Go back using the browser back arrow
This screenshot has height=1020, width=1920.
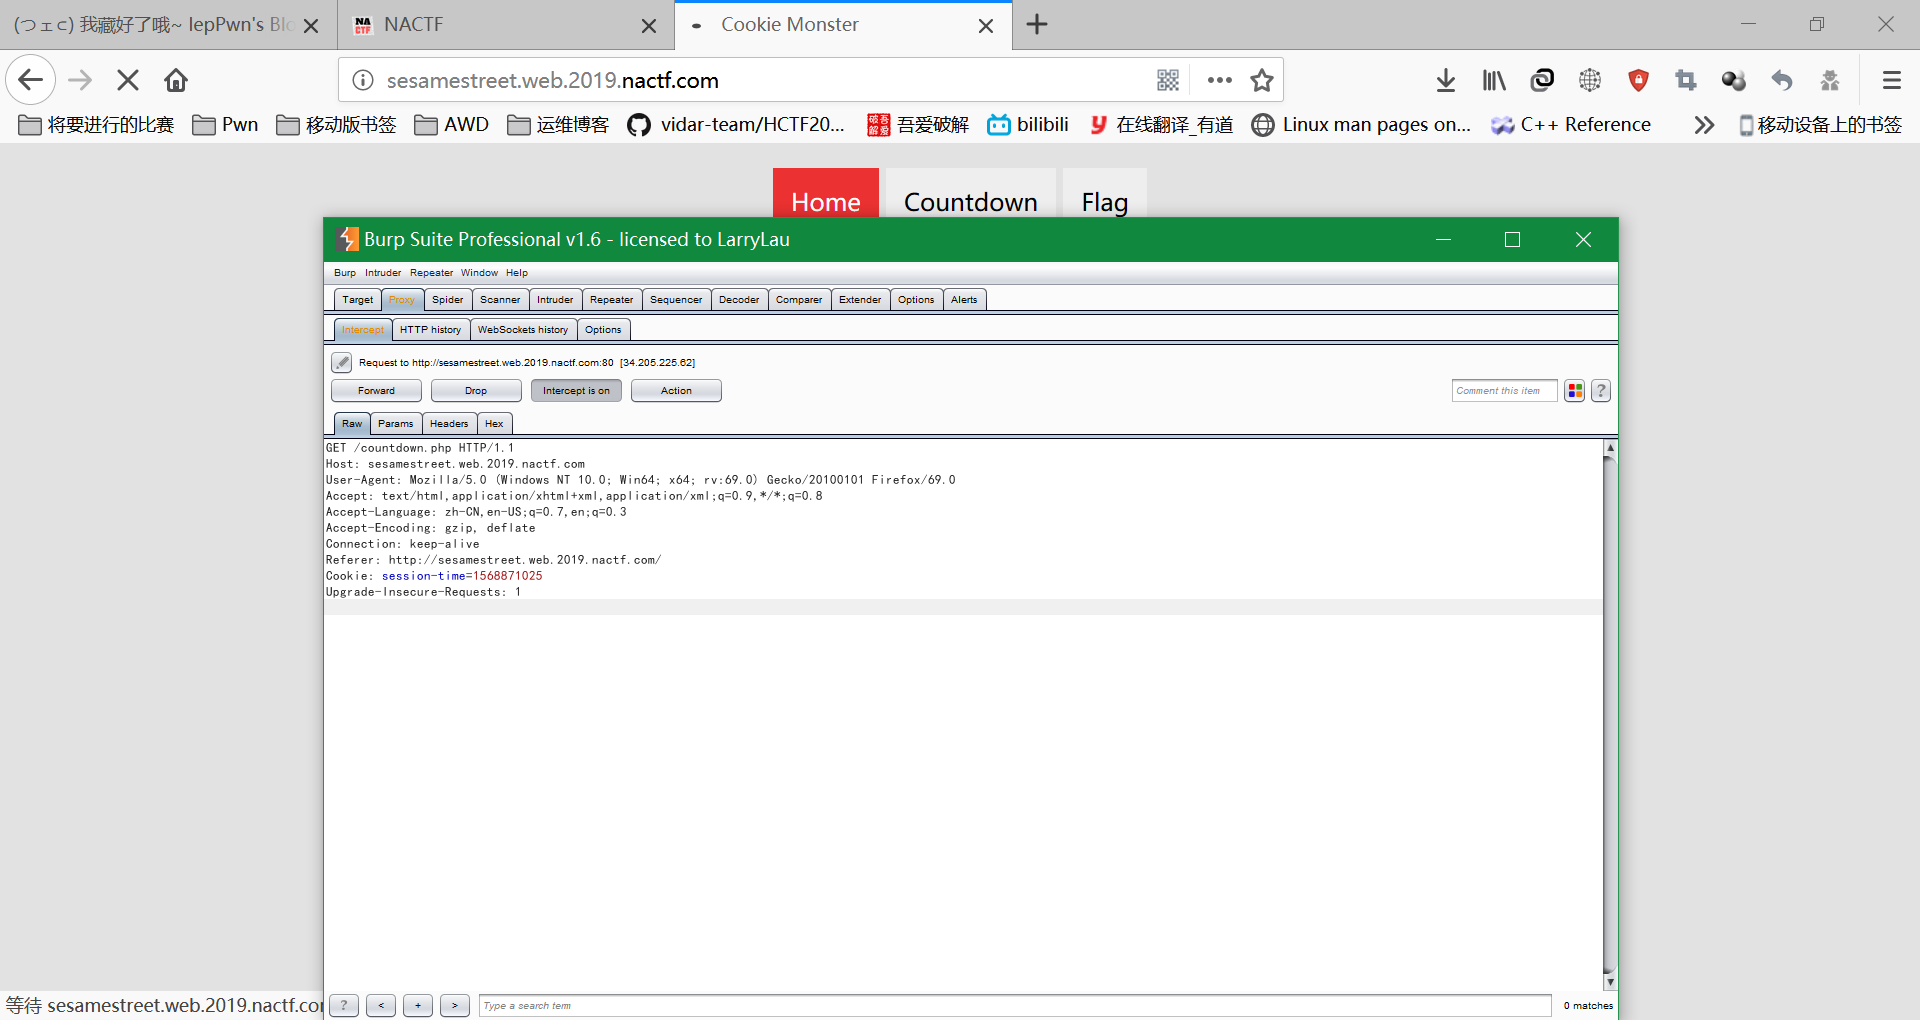[x=31, y=80]
